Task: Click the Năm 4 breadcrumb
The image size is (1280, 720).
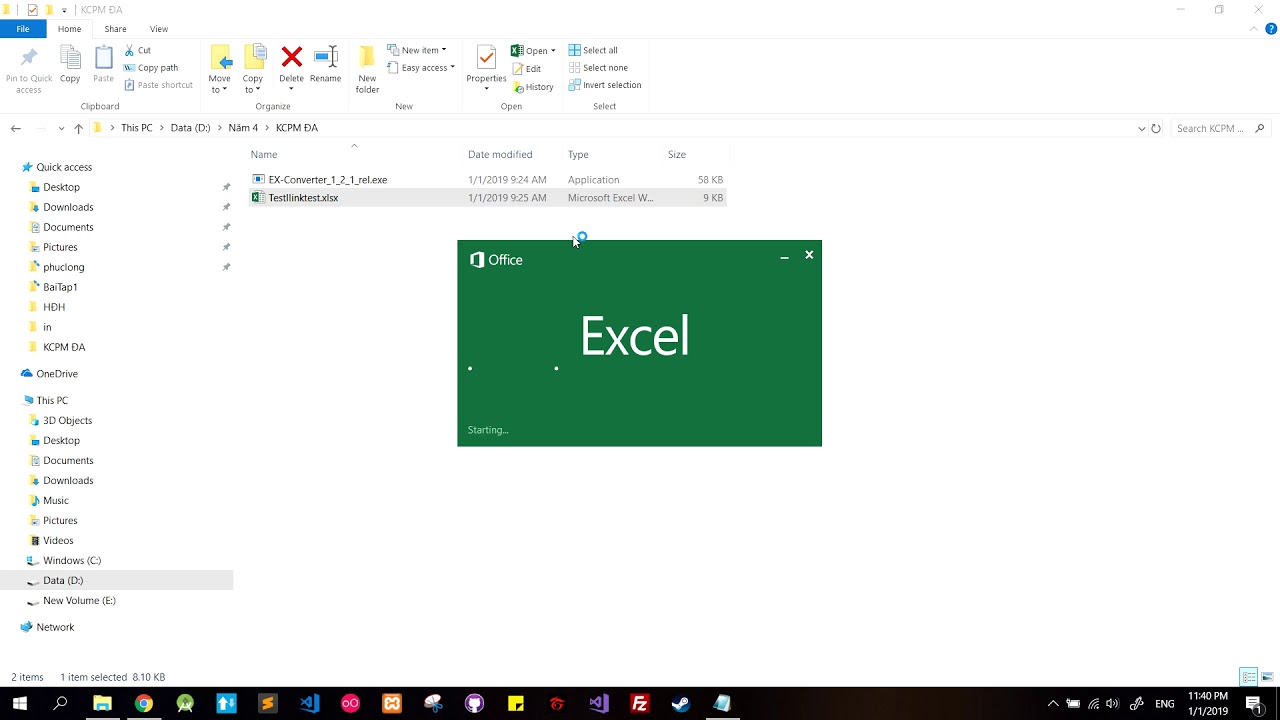Action: (x=243, y=128)
